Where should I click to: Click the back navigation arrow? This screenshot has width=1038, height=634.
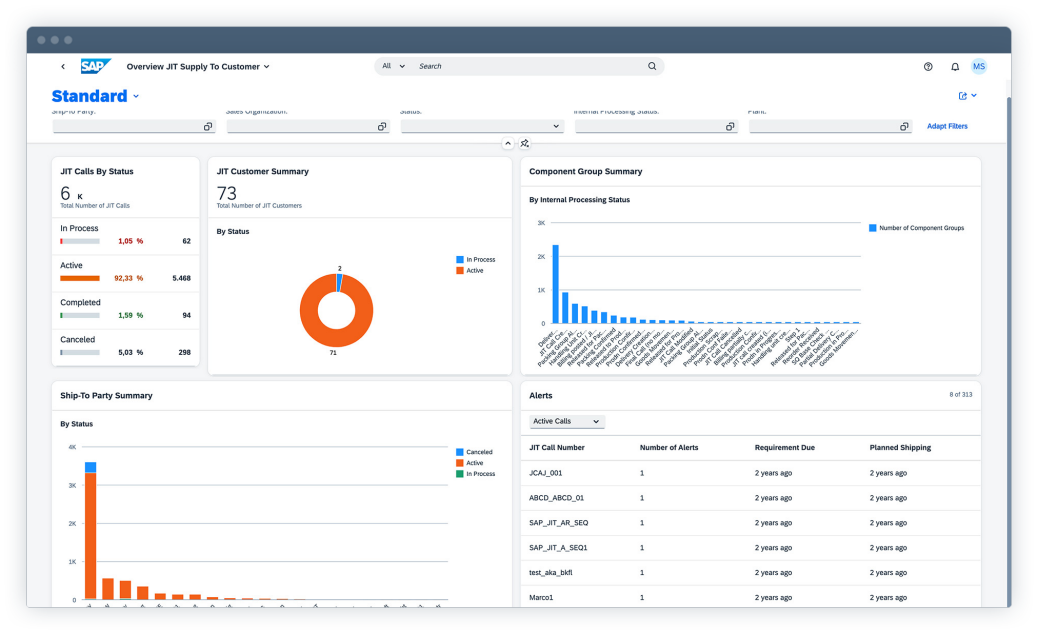pos(63,67)
